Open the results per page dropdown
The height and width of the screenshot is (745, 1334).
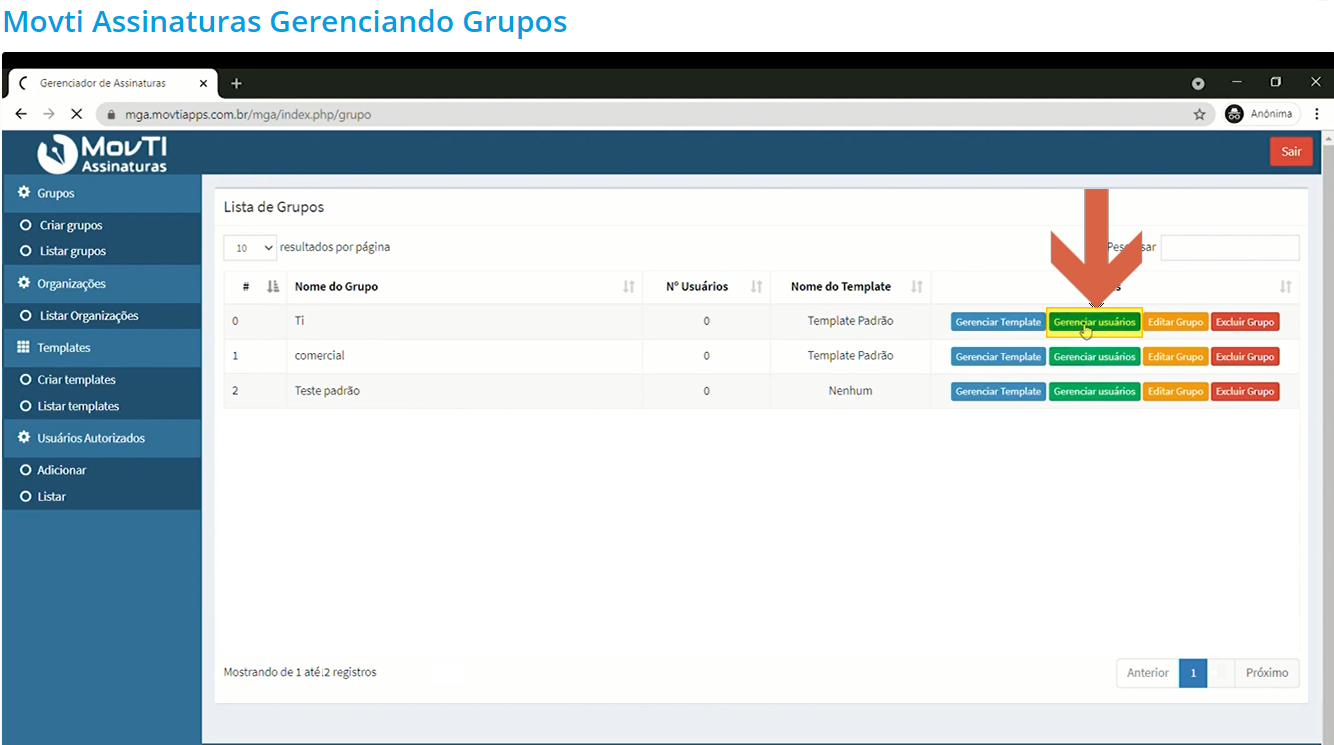coord(251,247)
